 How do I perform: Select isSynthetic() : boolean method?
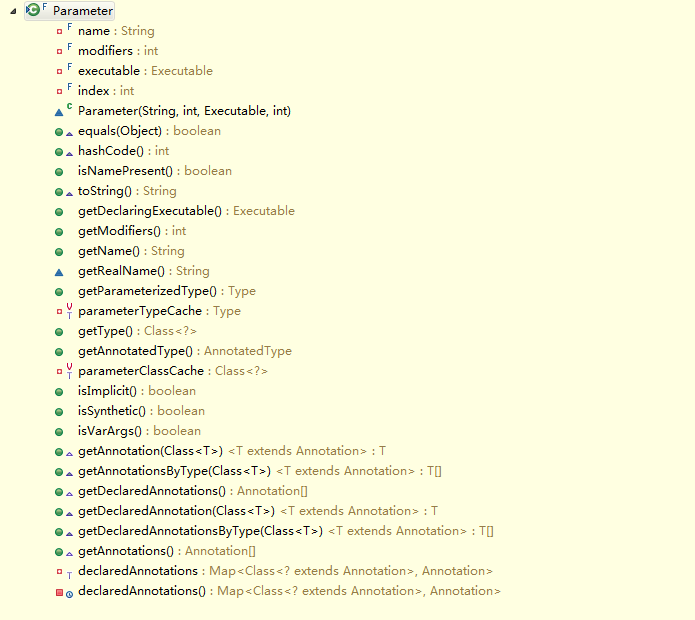(x=141, y=411)
